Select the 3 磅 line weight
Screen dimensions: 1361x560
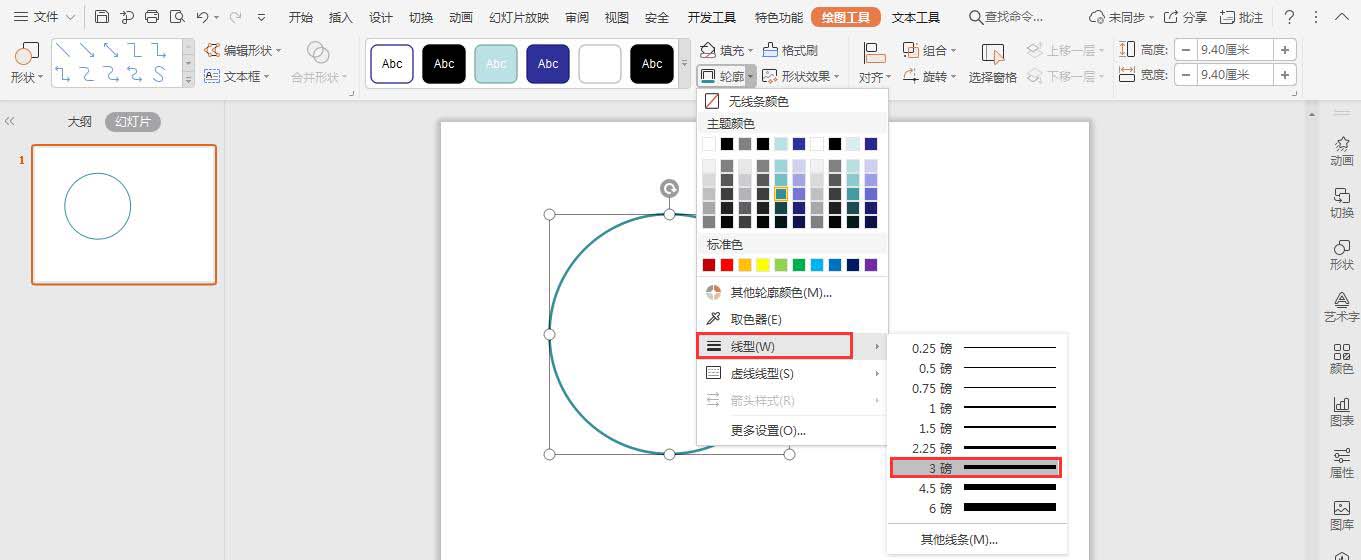coord(976,468)
